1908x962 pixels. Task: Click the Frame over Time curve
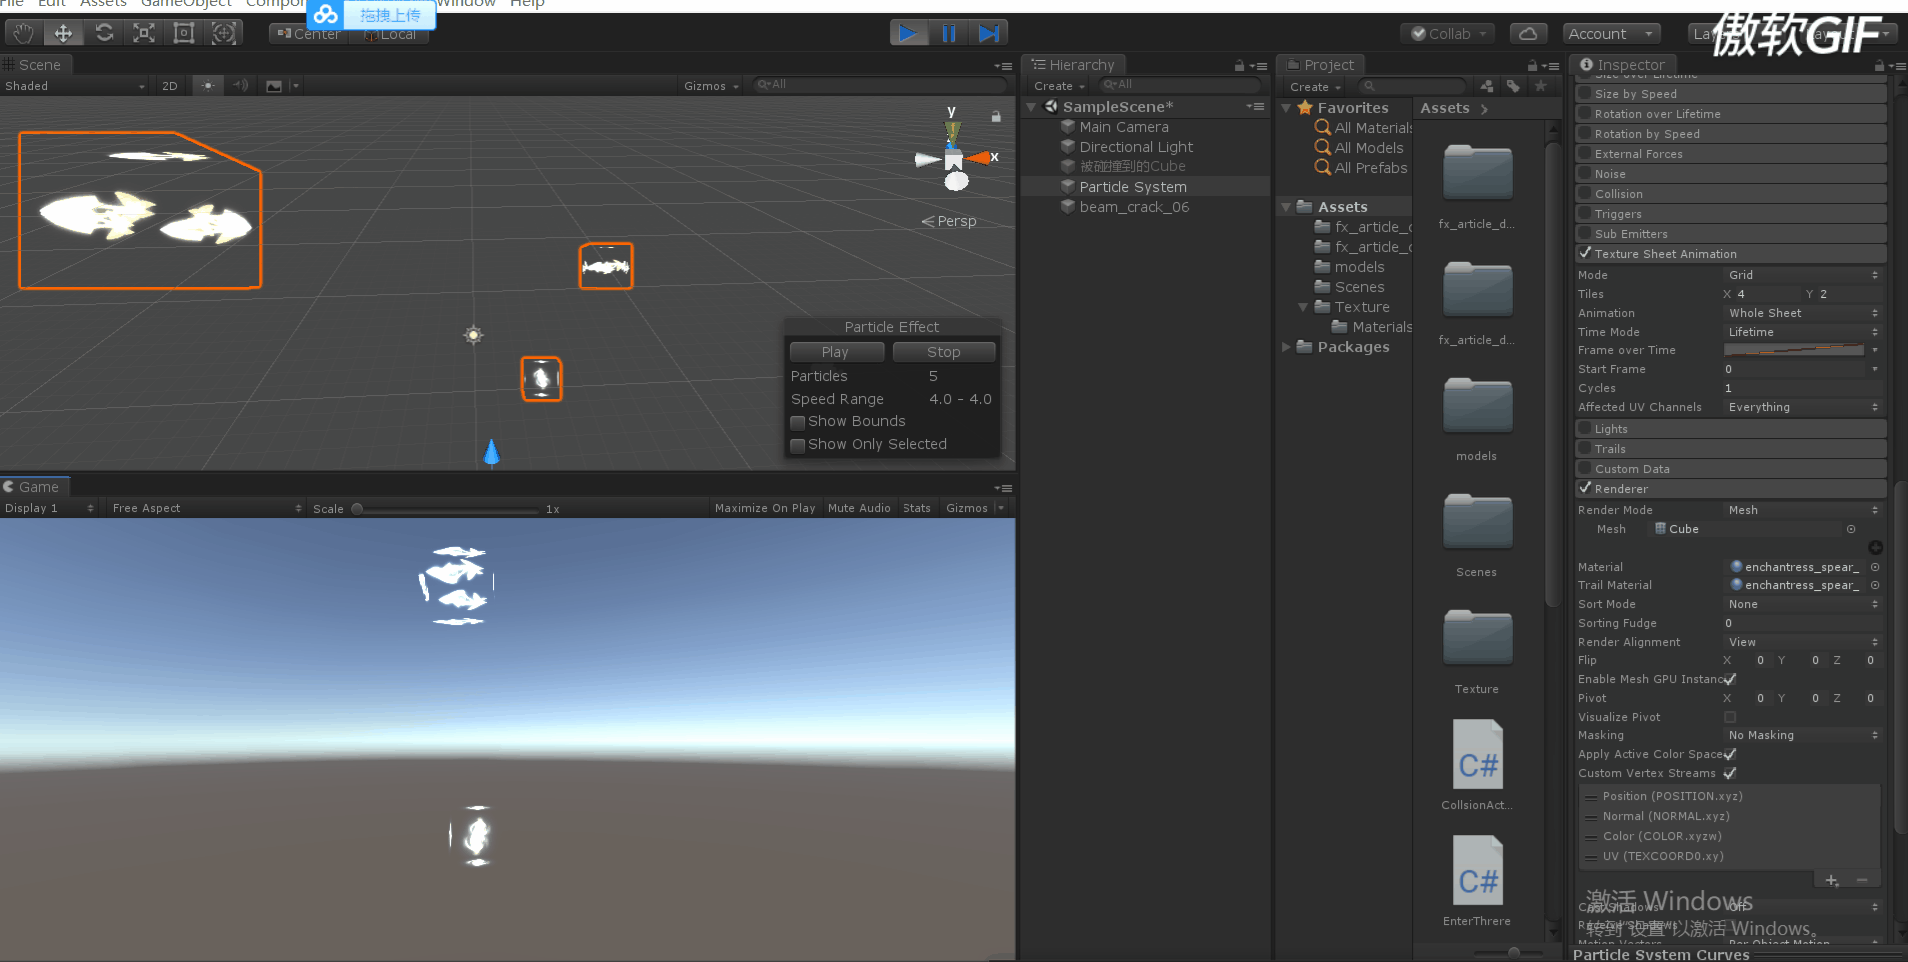coord(1794,350)
